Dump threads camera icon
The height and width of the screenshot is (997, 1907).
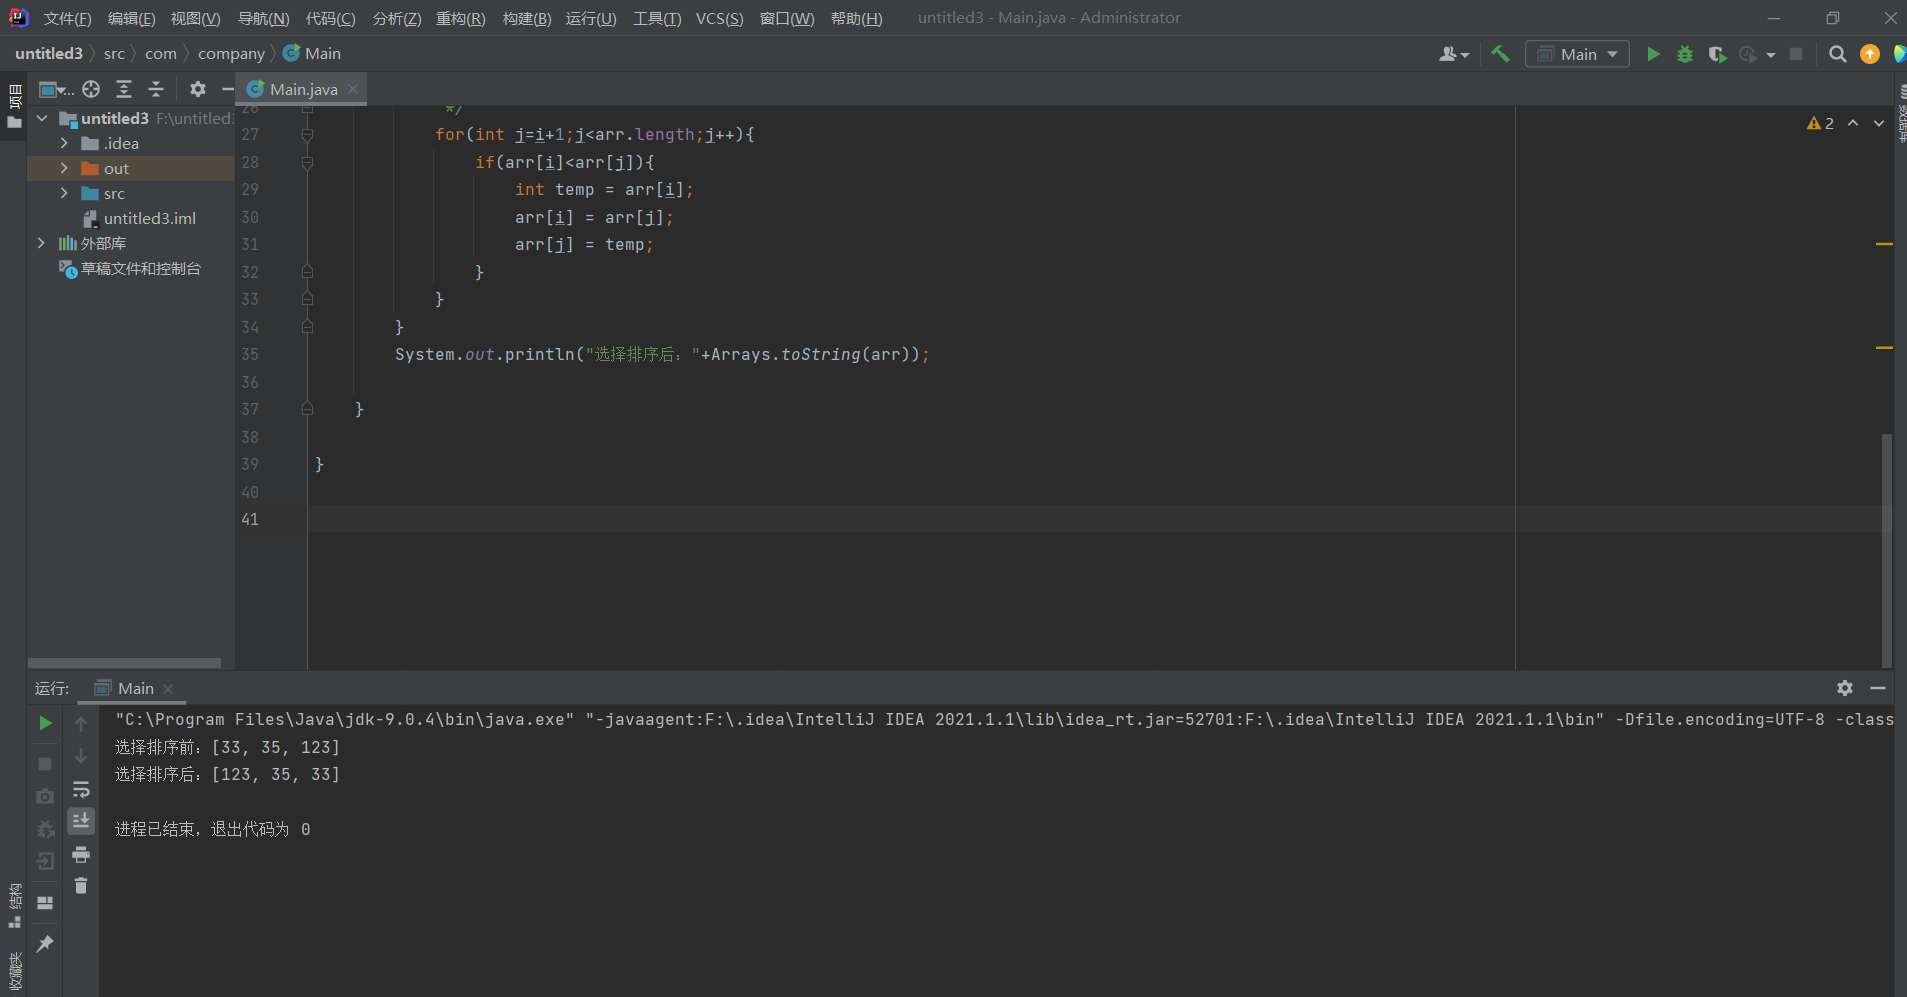pos(45,797)
